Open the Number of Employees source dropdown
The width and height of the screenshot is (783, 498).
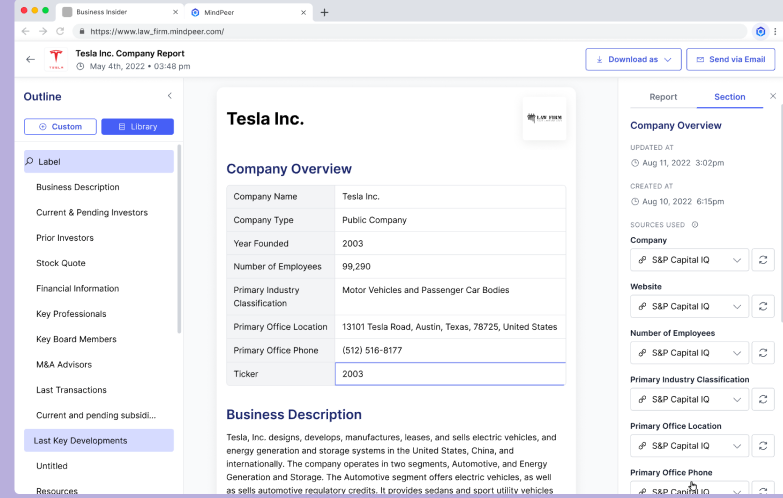click(689, 353)
